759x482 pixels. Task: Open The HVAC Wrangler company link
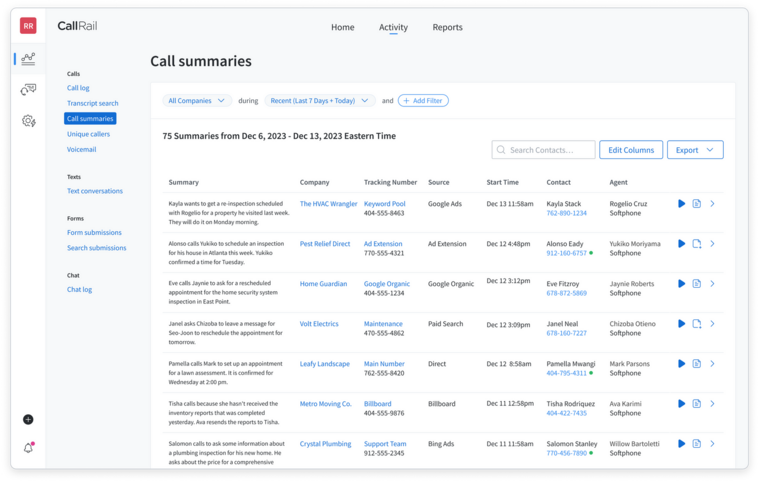tap(328, 204)
